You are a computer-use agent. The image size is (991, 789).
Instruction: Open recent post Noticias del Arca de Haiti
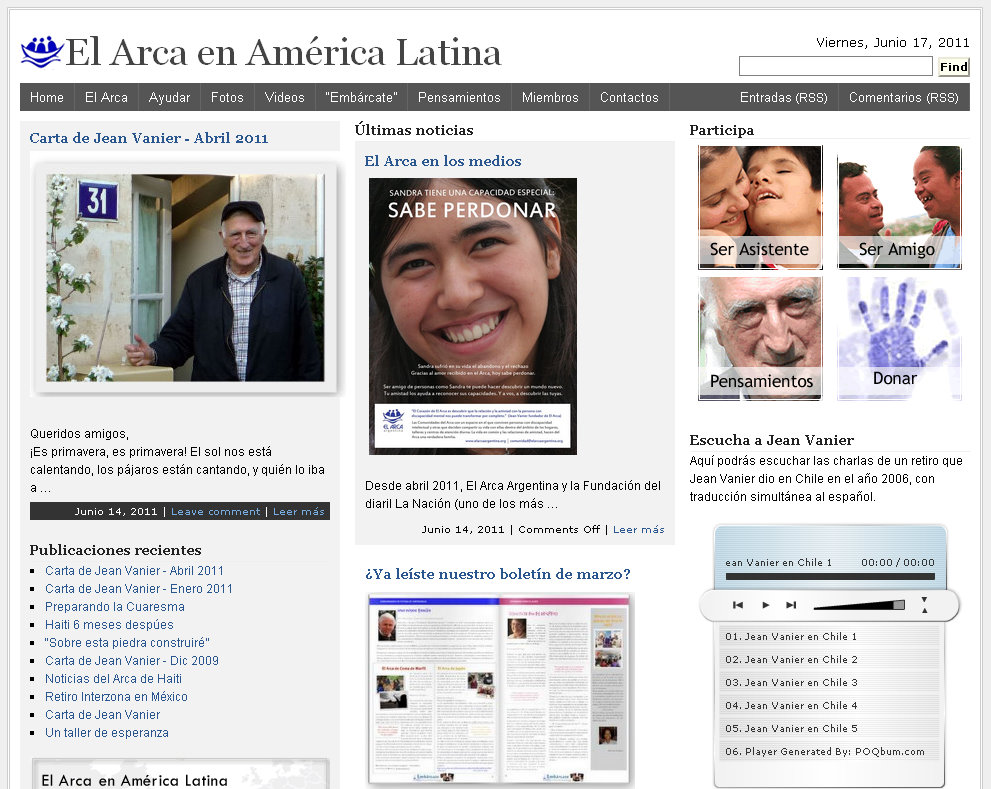(x=113, y=678)
